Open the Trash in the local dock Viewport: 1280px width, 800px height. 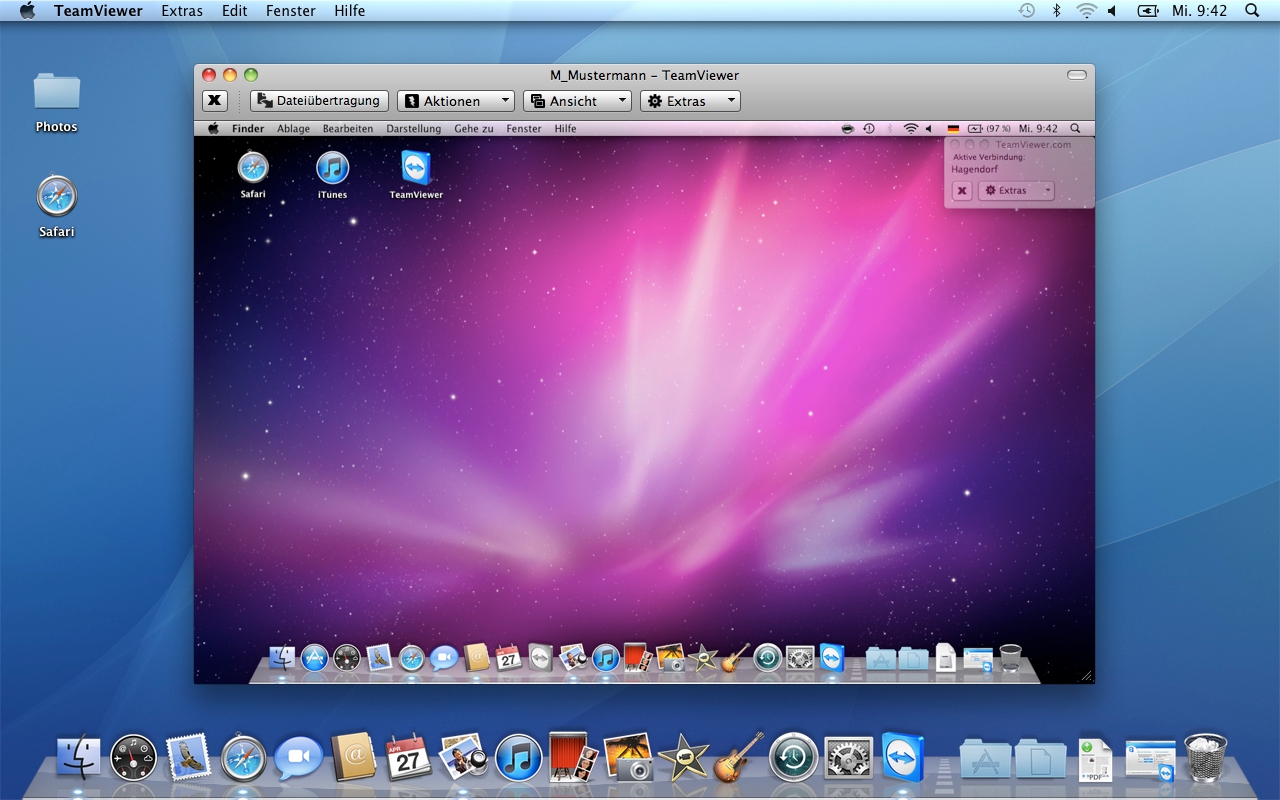pos(1205,757)
